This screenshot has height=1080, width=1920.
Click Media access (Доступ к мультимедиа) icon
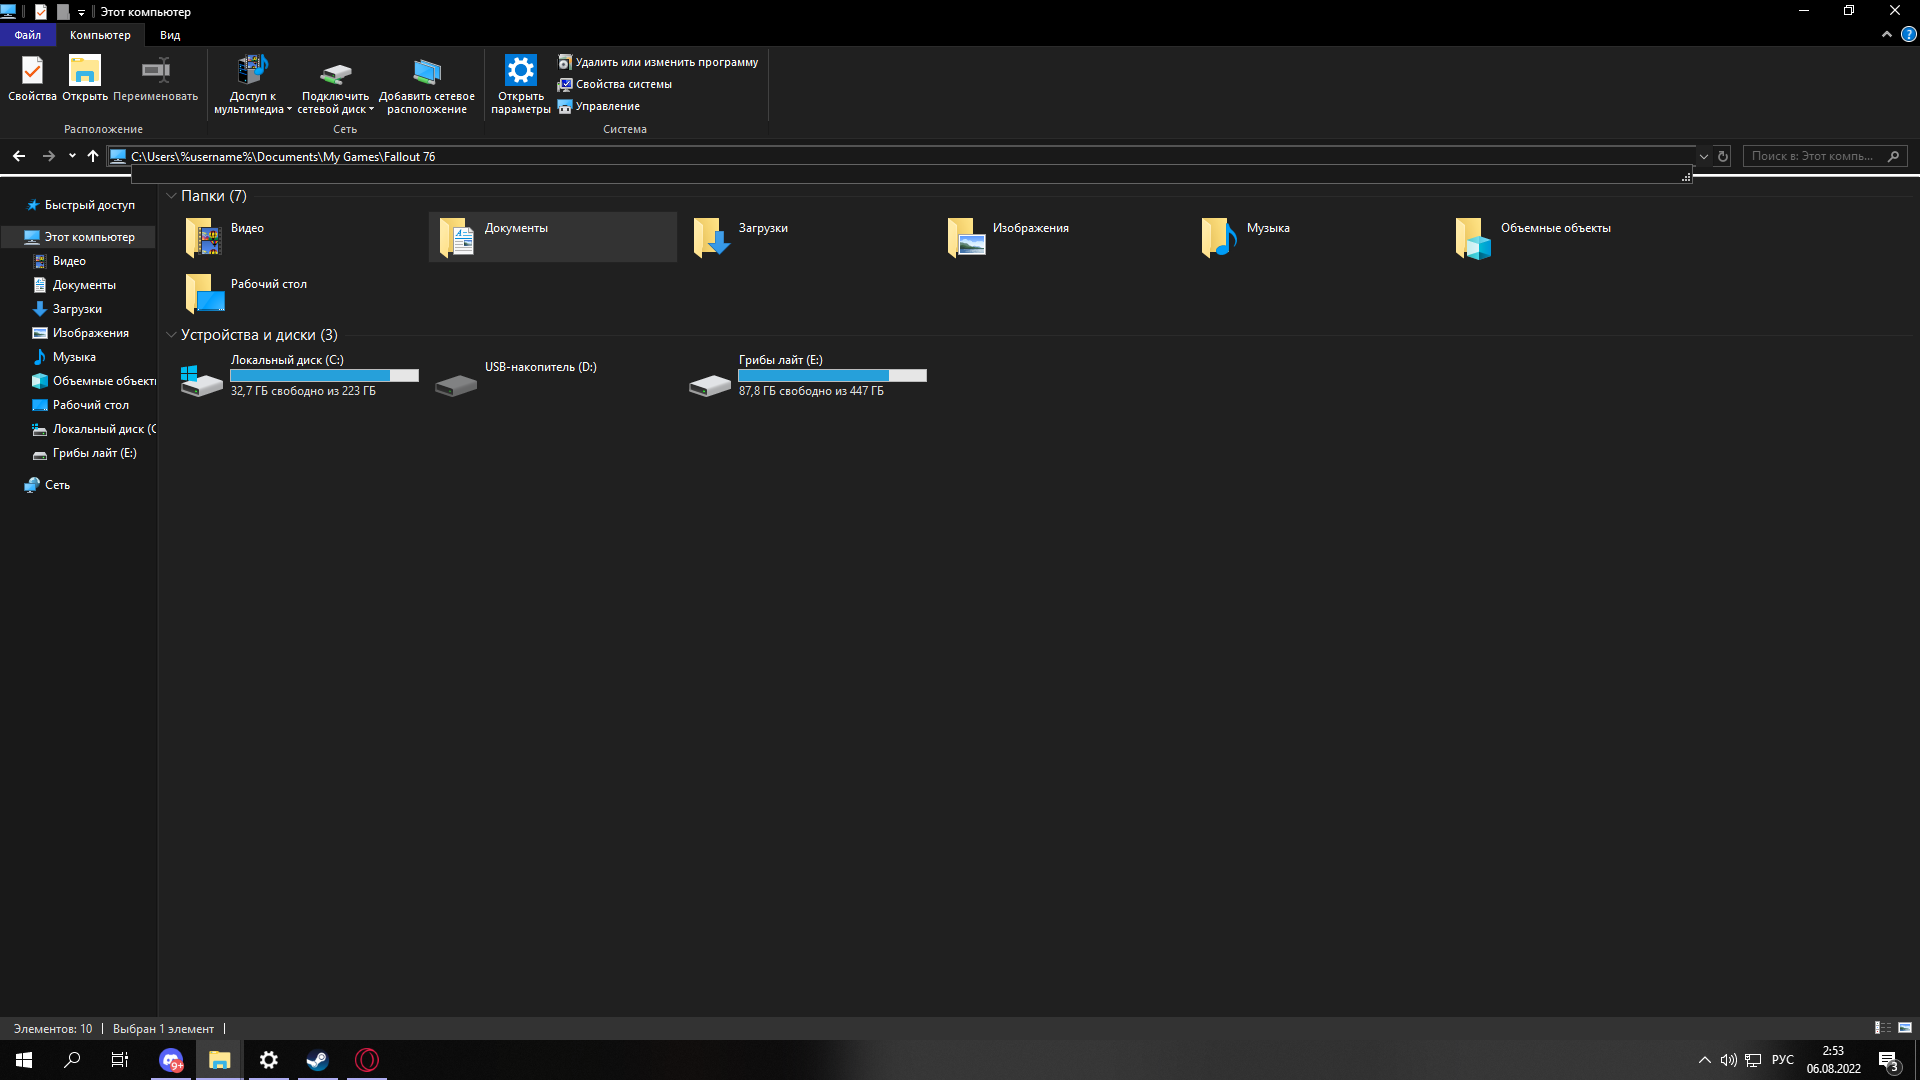click(251, 72)
